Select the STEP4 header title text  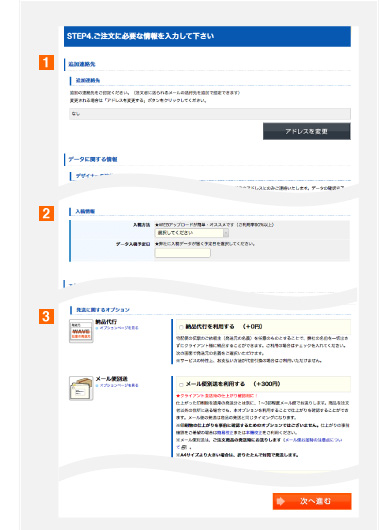point(140,36)
